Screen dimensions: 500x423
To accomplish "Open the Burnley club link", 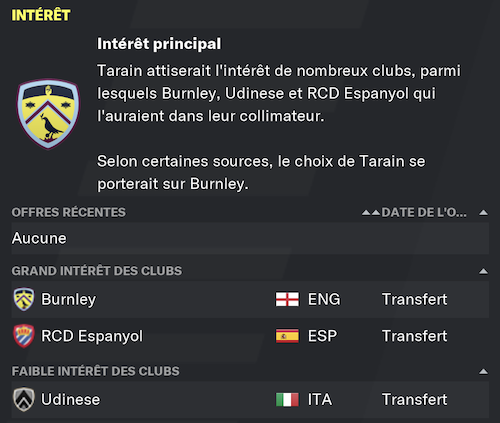I will (x=68, y=299).
